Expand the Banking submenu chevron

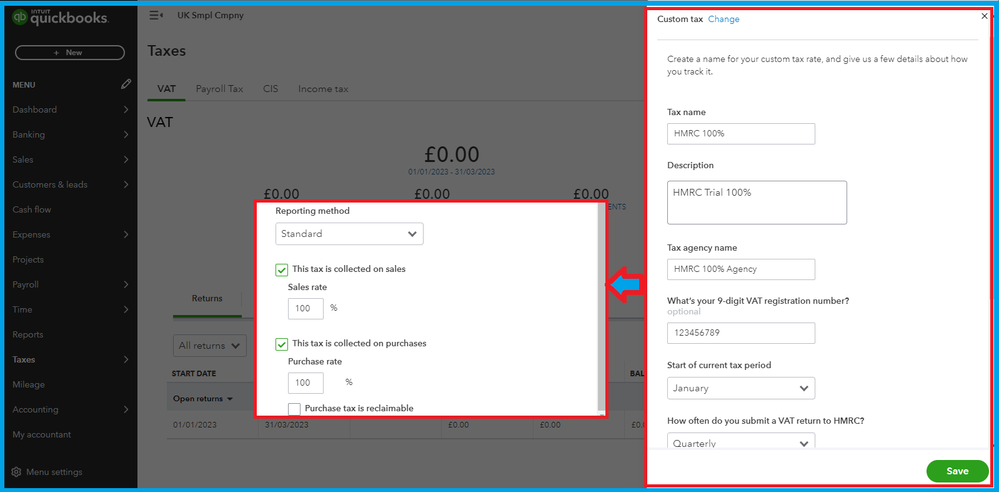[x=126, y=135]
